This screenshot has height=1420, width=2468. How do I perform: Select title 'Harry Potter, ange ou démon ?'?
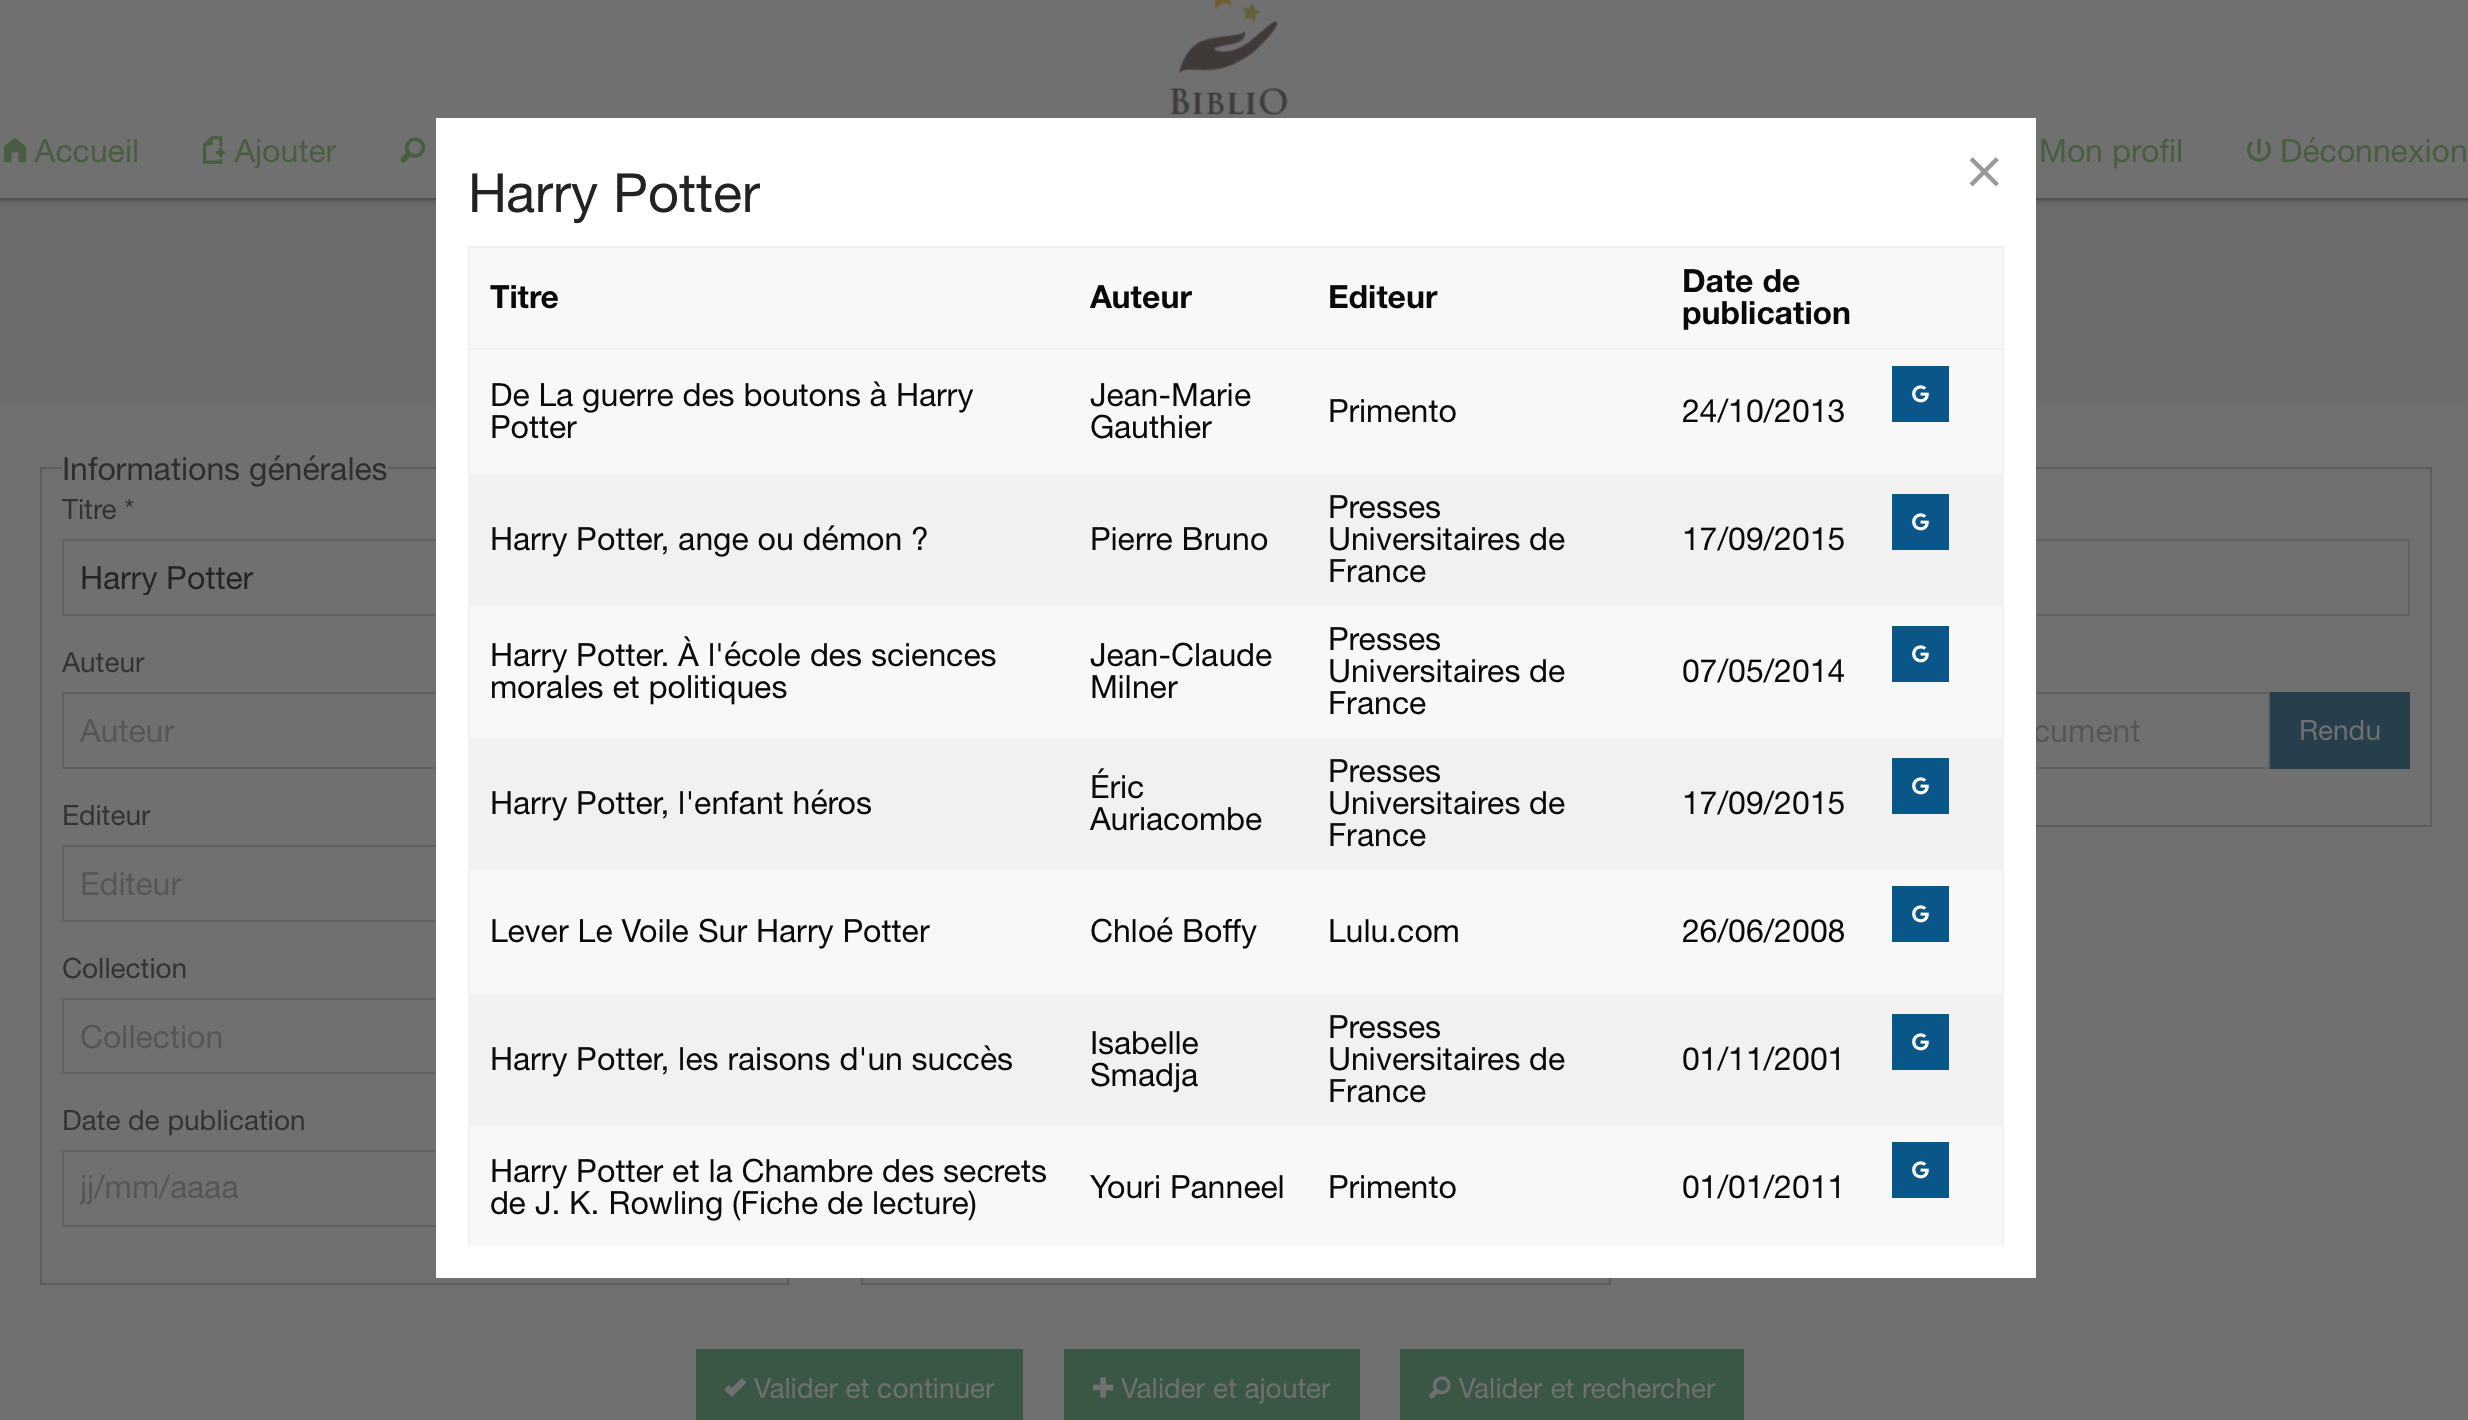709,539
